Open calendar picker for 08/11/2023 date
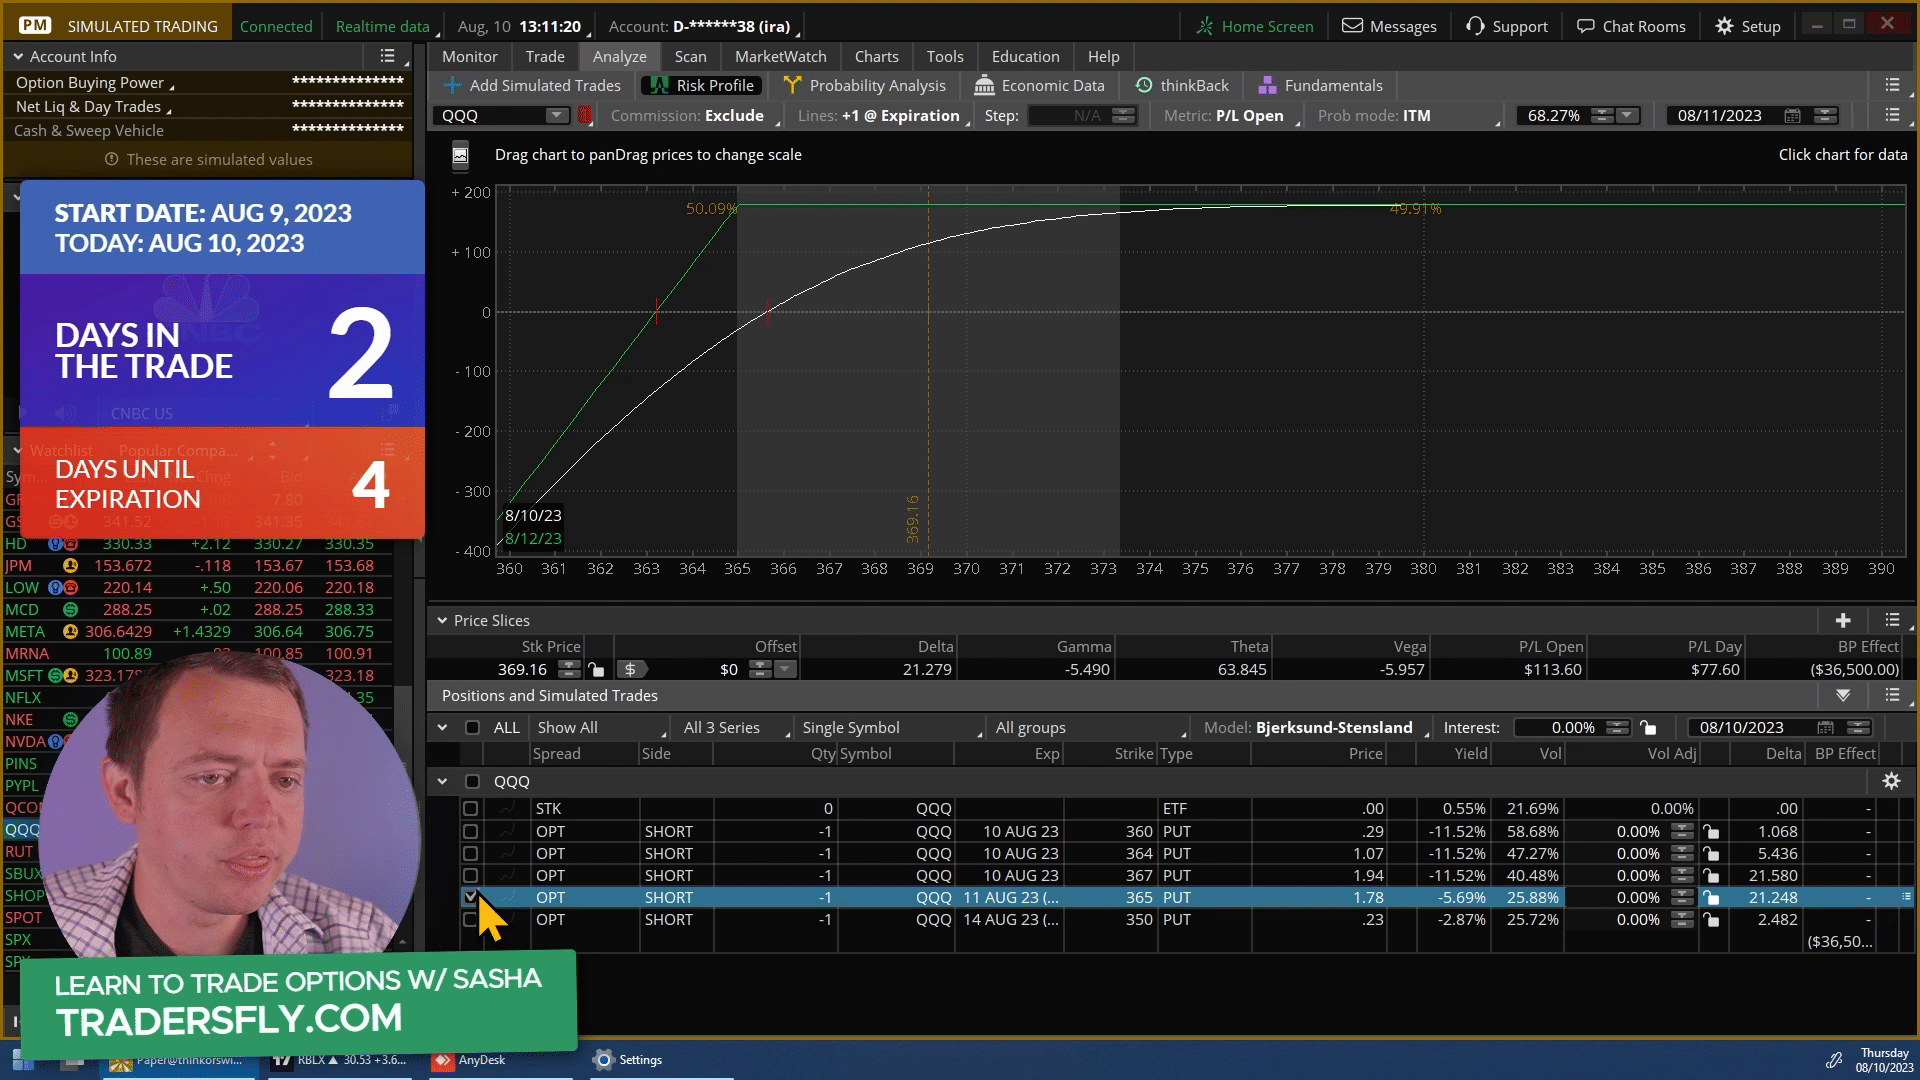Viewport: 1920px width, 1080px height. click(1793, 116)
